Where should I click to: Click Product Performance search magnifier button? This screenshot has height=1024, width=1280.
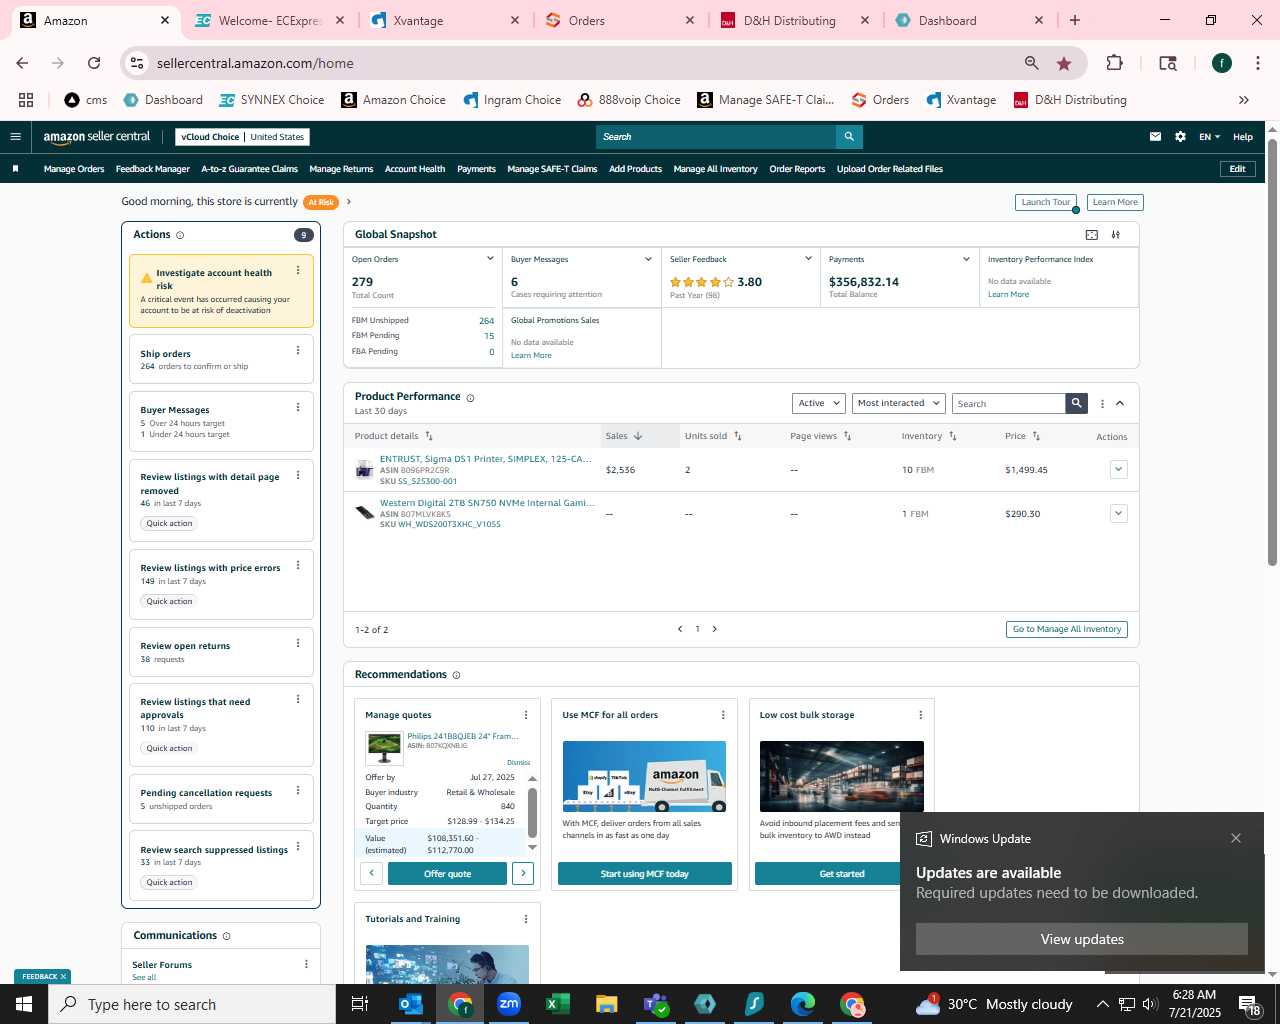(1076, 403)
